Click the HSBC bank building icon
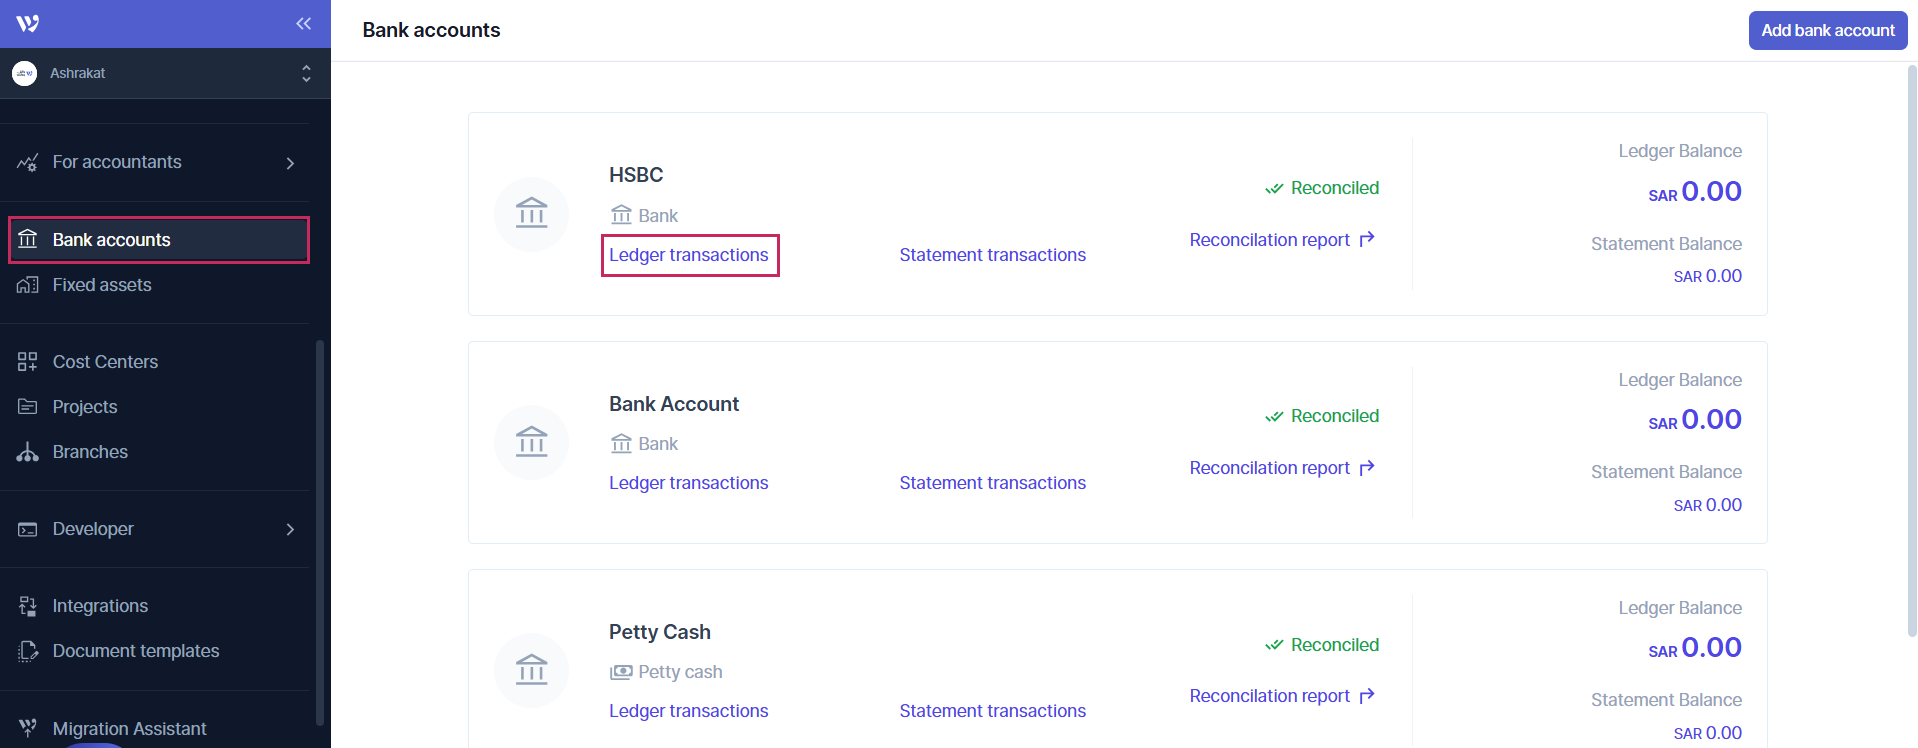This screenshot has height=748, width=1918. coord(531,214)
